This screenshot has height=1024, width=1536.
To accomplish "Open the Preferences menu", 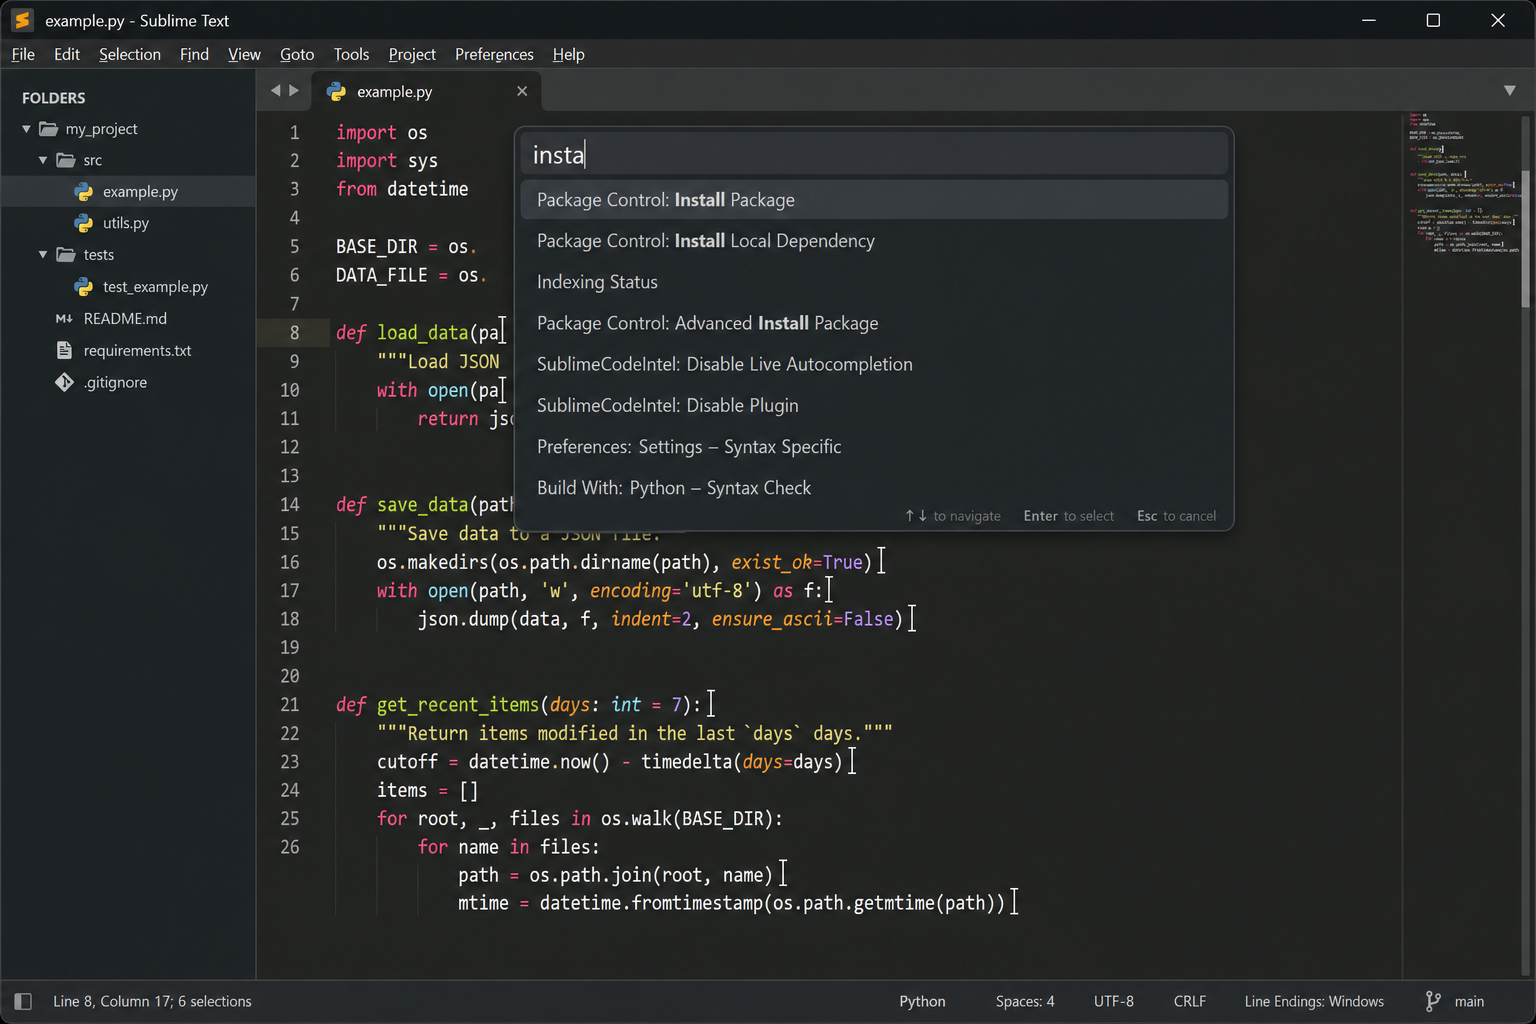I will pos(494,54).
